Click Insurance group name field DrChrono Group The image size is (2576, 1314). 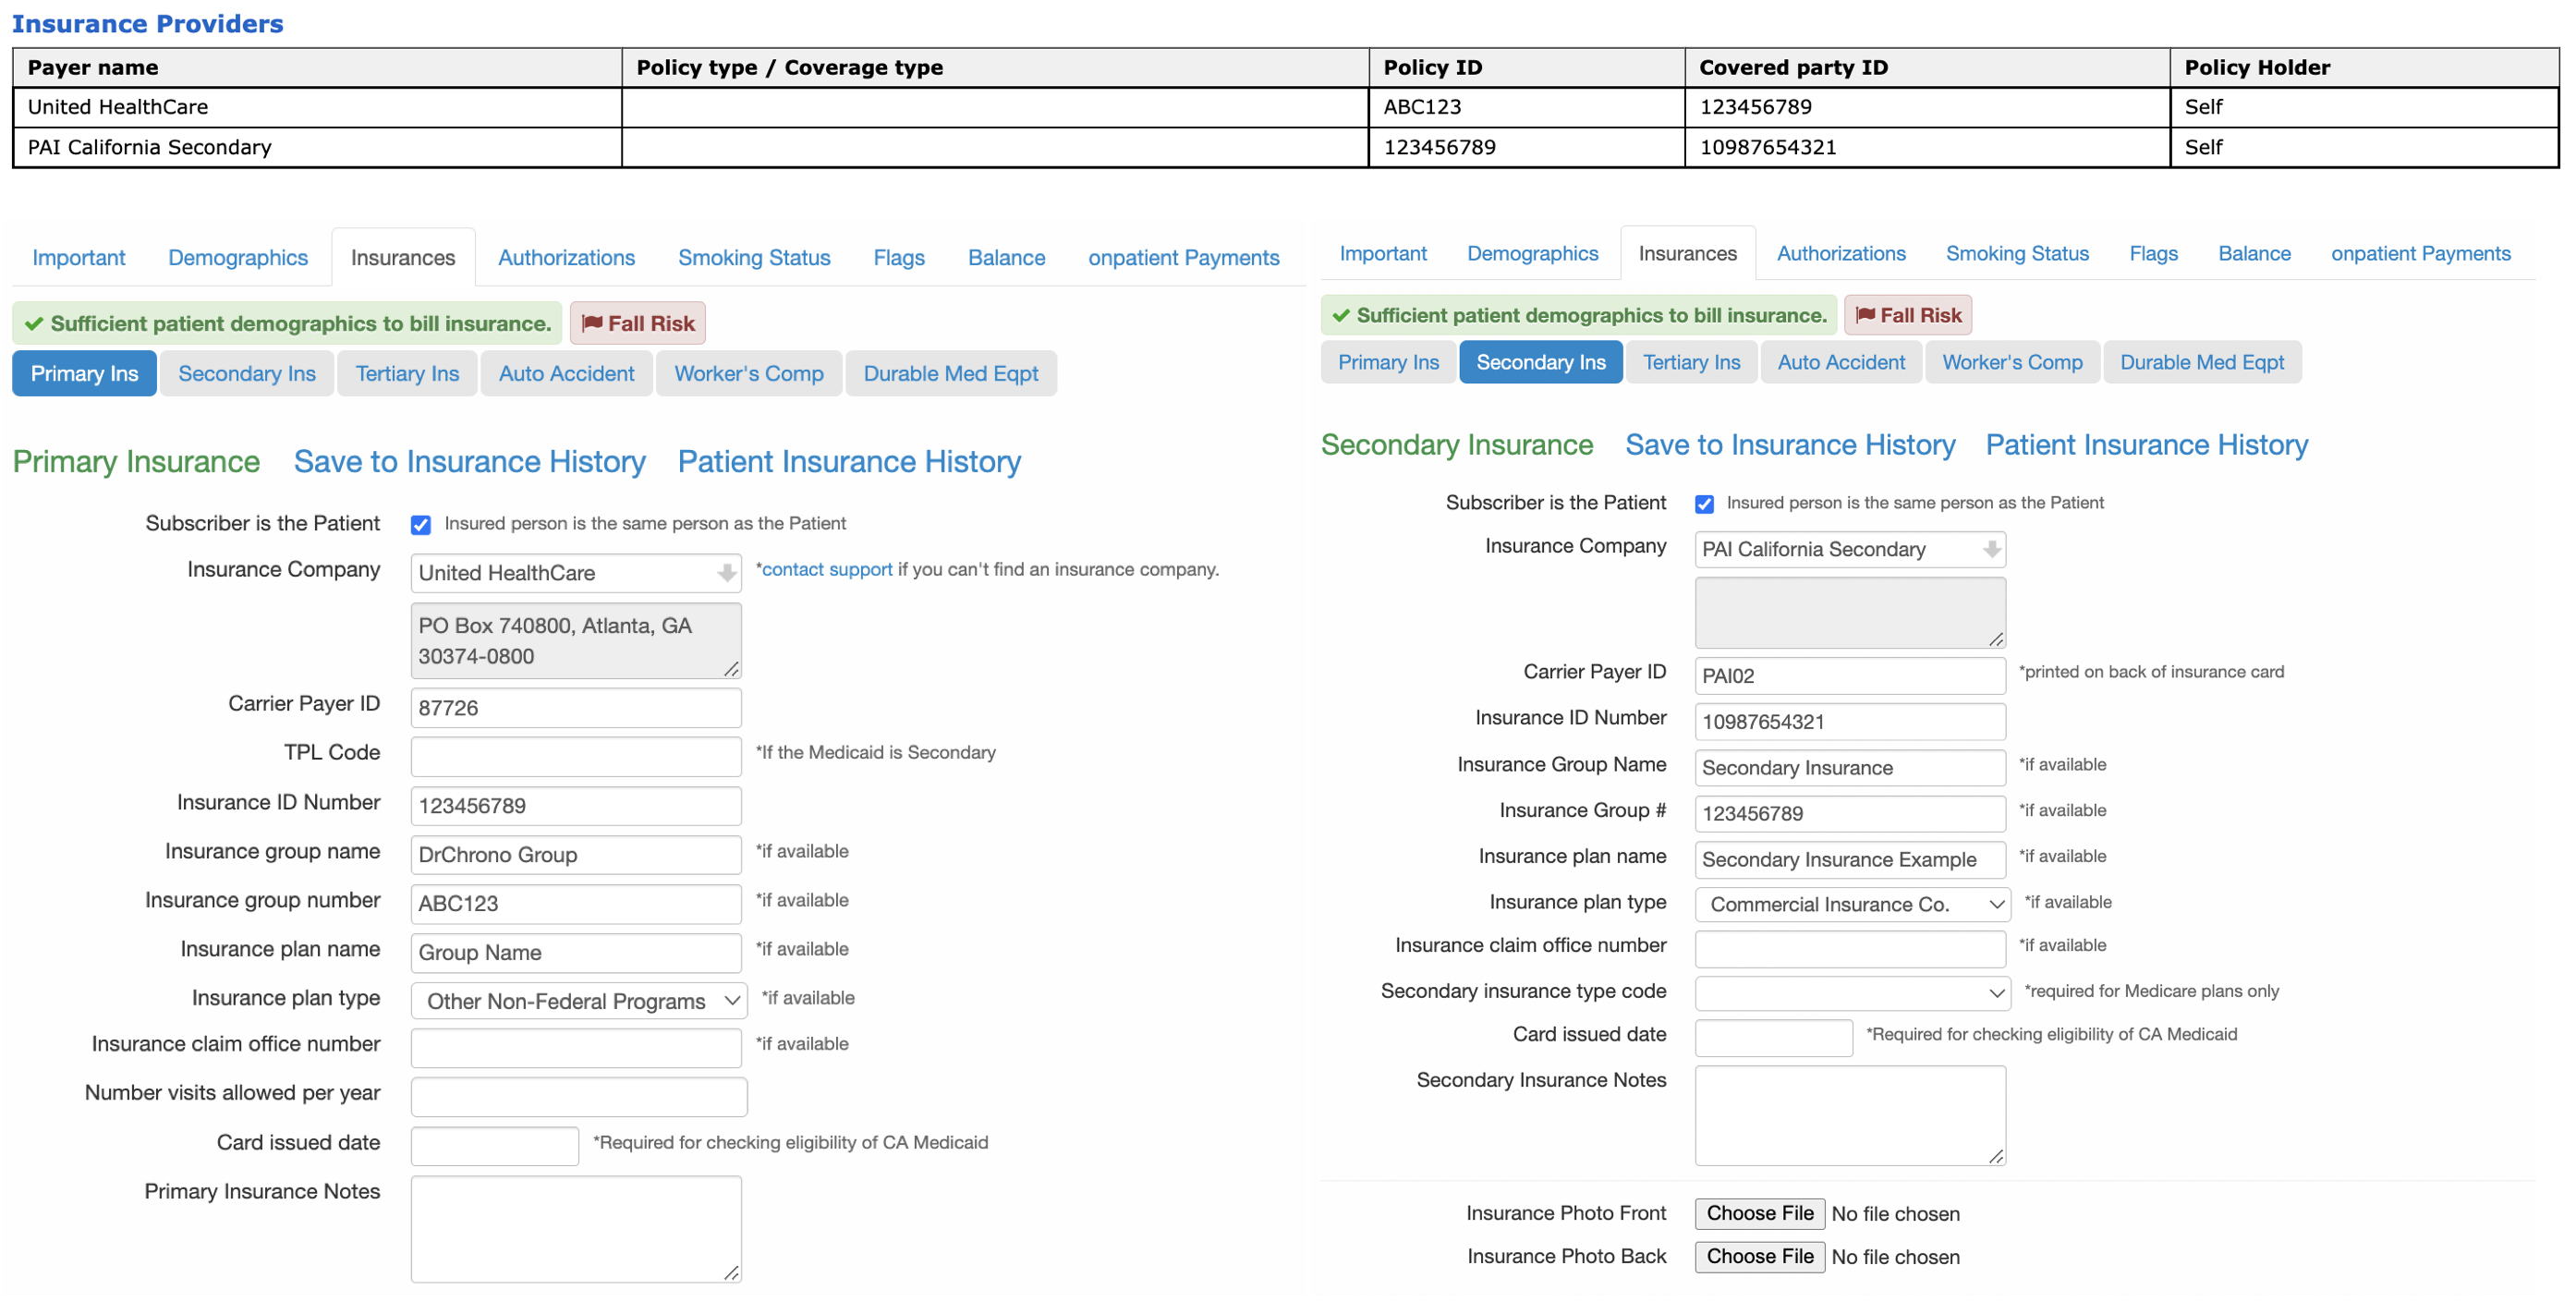(x=576, y=855)
